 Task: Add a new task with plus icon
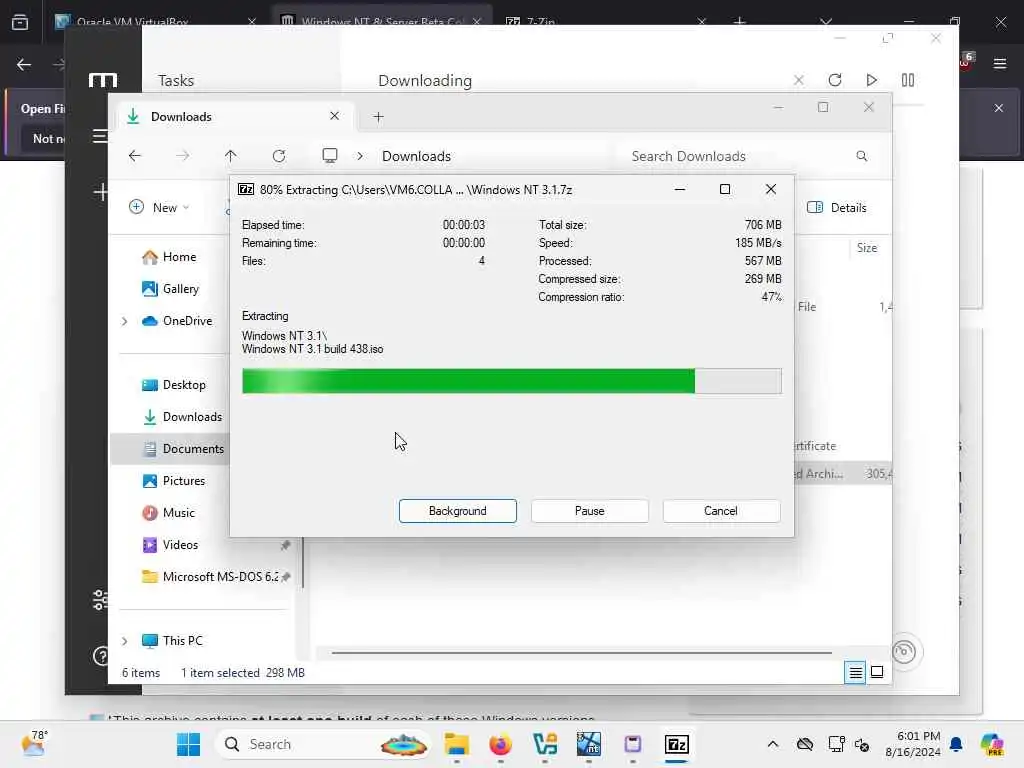click(x=101, y=192)
